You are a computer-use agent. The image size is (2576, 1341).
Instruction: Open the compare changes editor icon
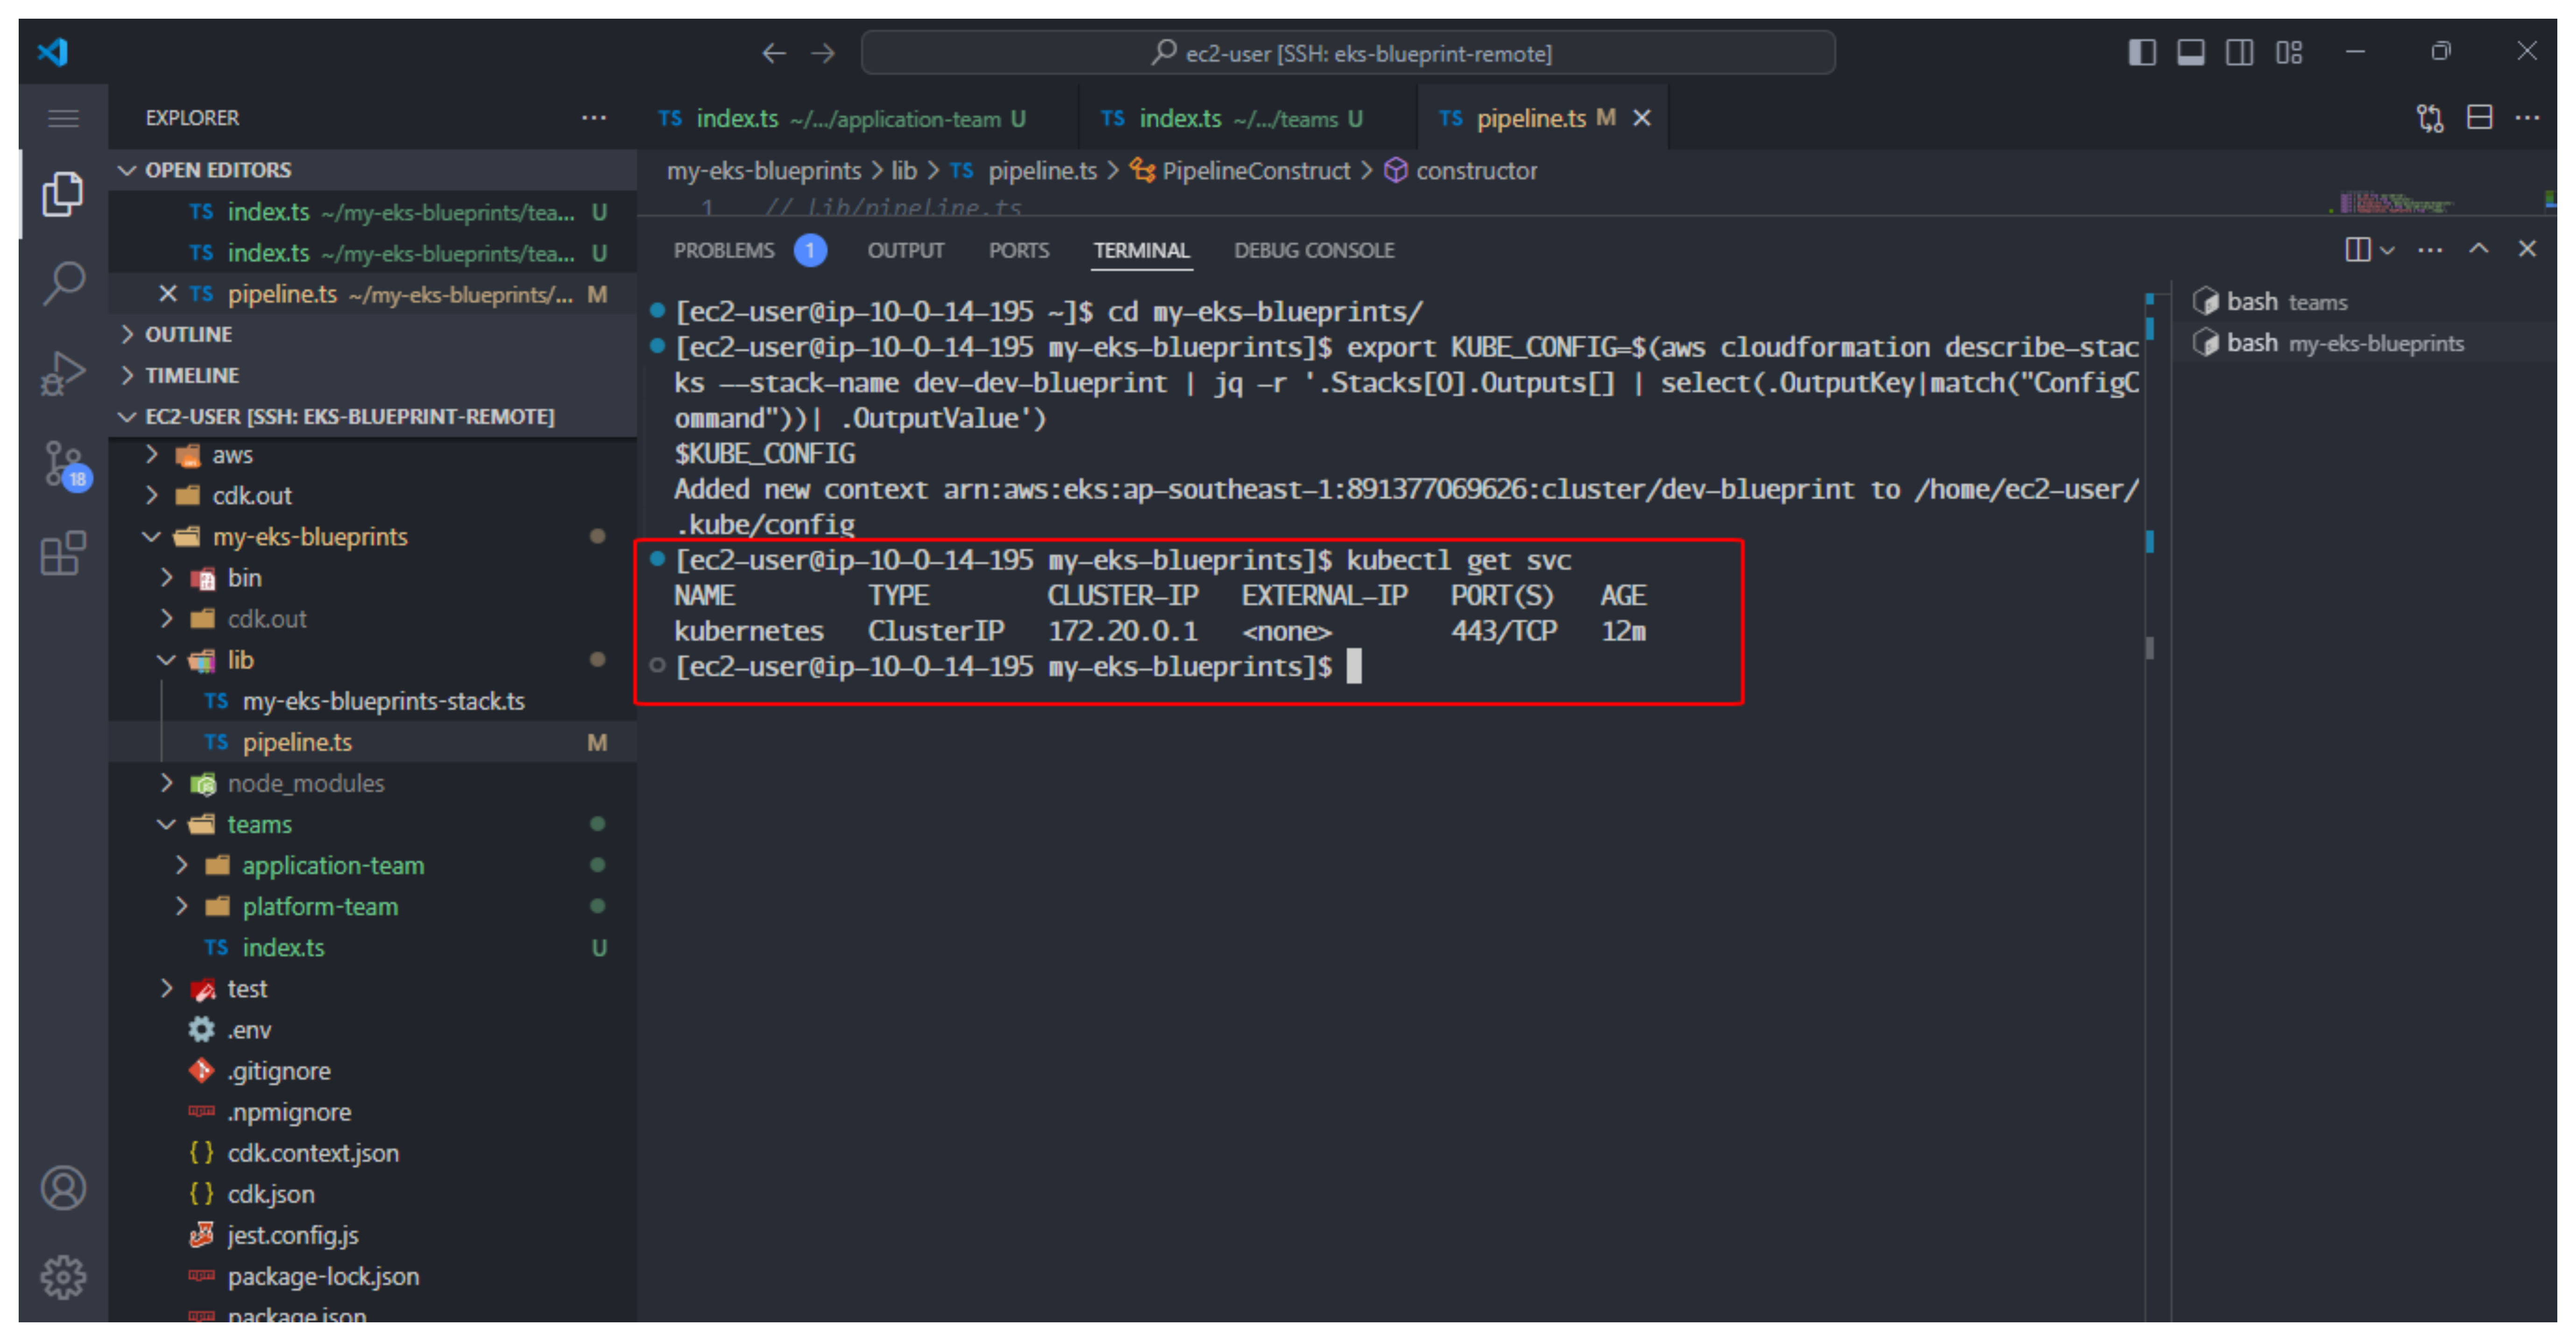(2430, 118)
